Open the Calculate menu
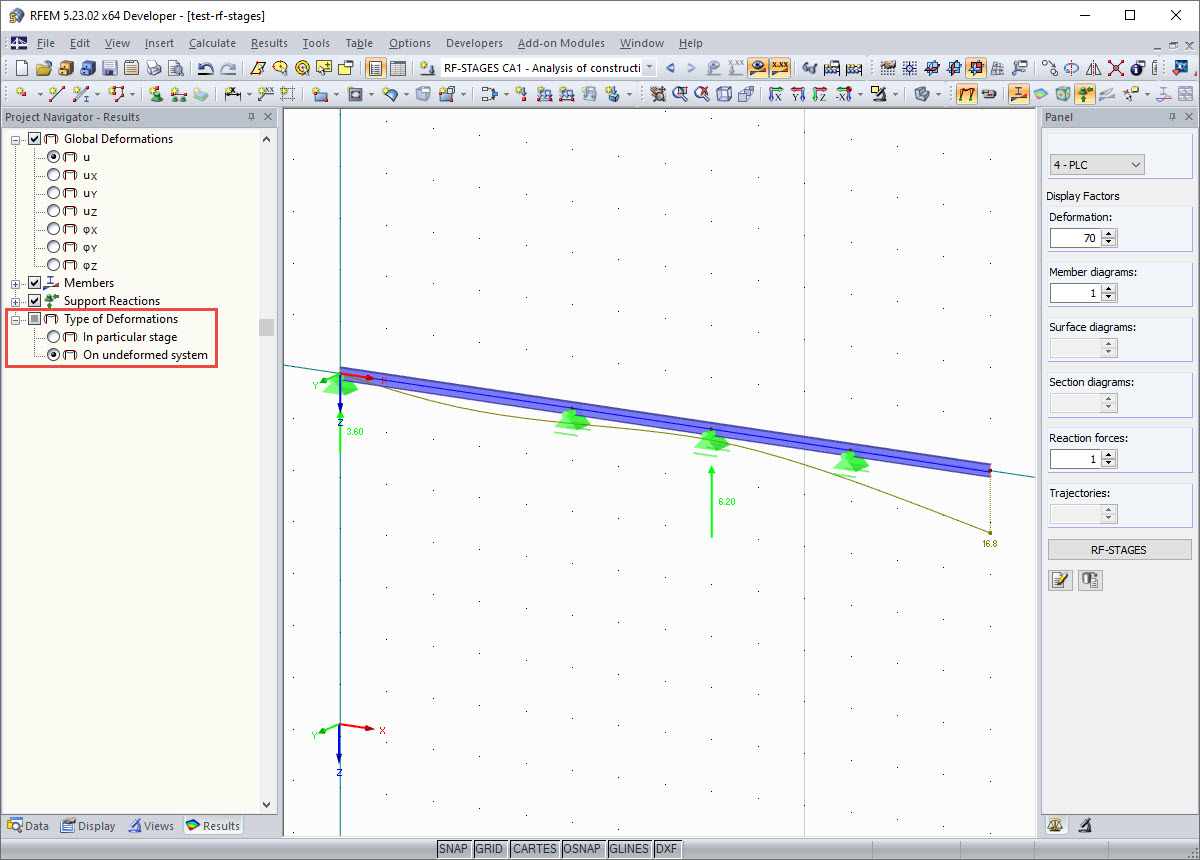 (x=212, y=43)
